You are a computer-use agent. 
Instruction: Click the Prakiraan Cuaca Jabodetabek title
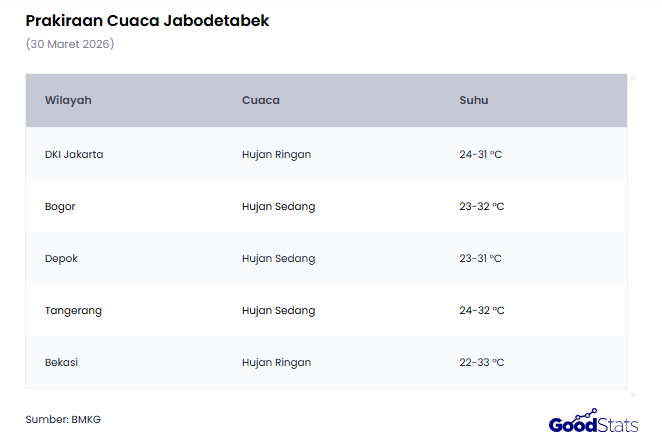(147, 21)
